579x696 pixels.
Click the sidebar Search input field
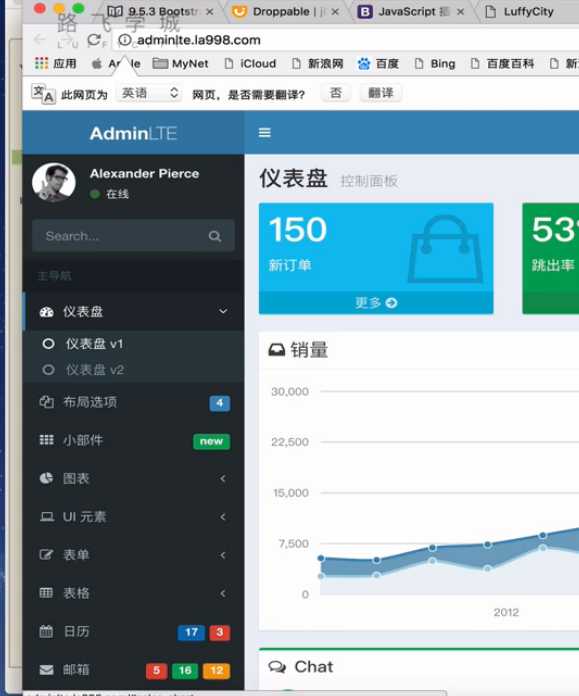click(x=120, y=236)
